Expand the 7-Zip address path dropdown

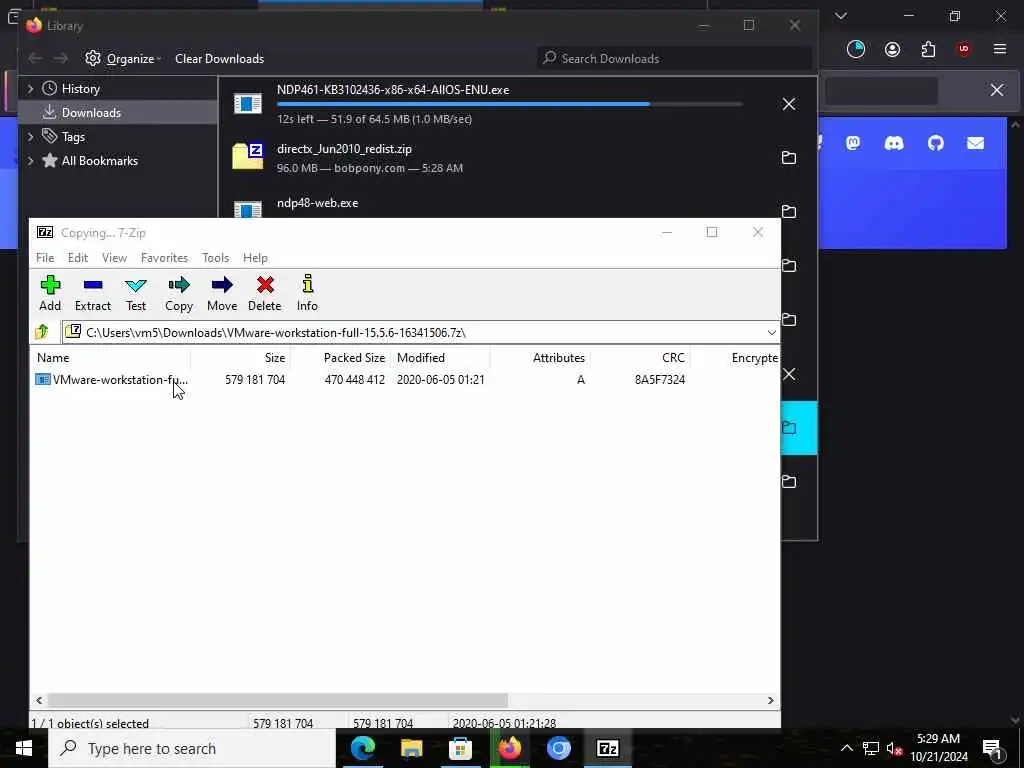tap(771, 332)
